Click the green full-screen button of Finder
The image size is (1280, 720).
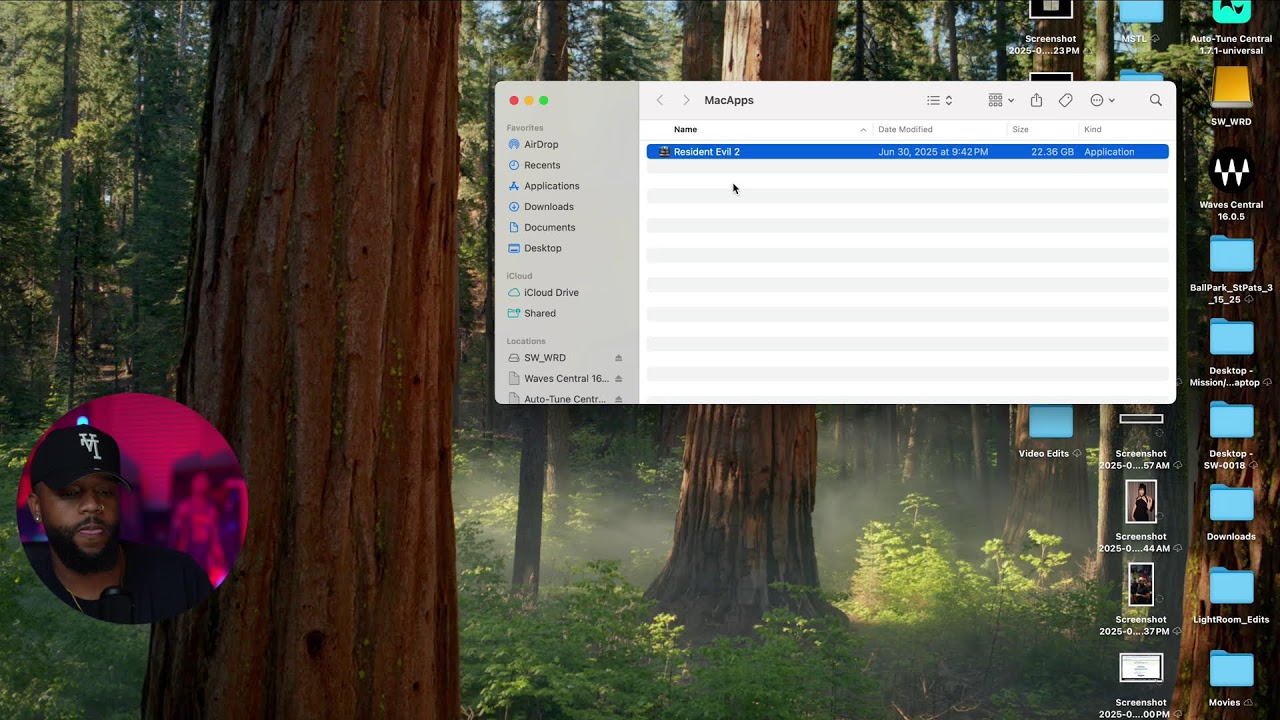point(544,100)
